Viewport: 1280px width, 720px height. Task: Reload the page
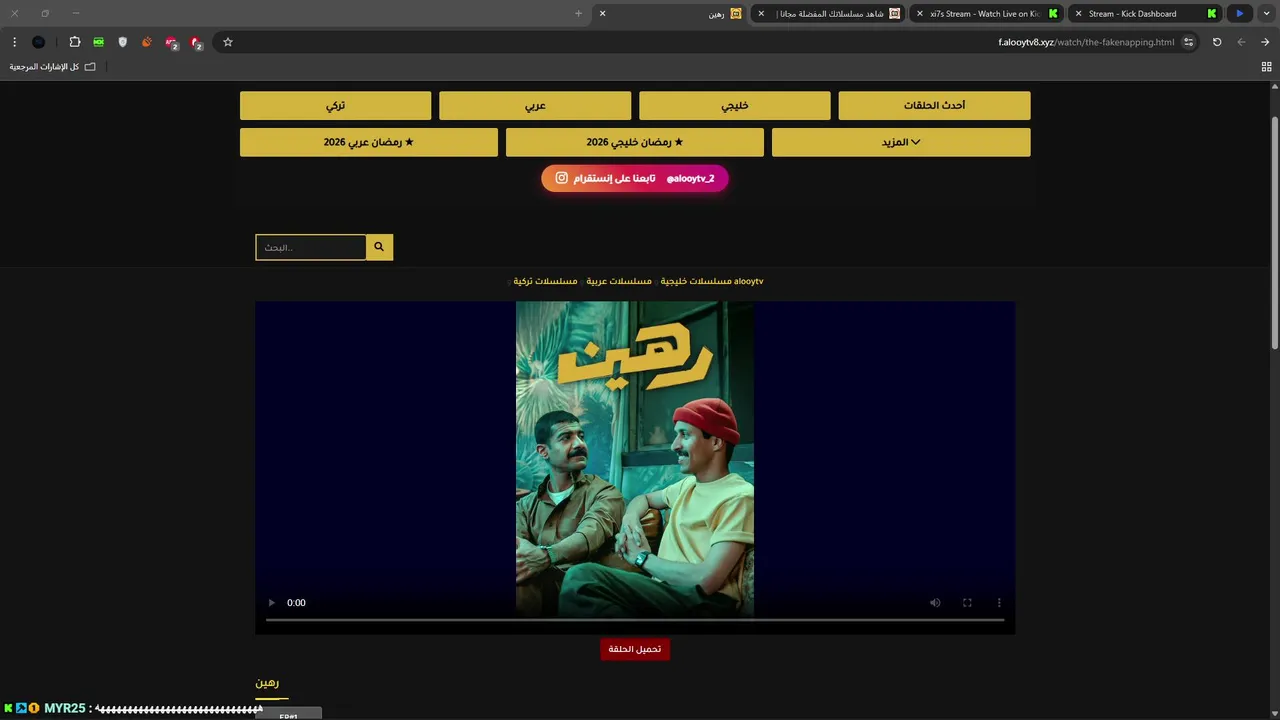(1217, 42)
